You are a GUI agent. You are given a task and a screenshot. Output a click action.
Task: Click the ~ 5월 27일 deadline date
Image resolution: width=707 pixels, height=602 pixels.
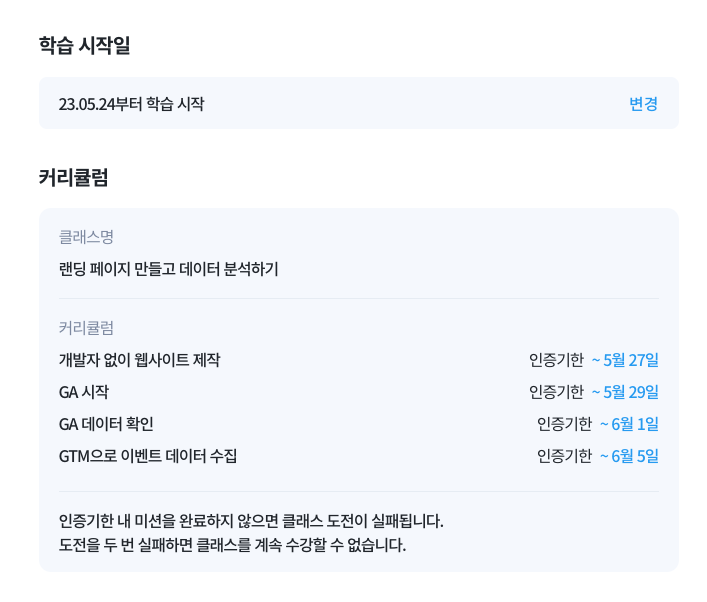625,360
